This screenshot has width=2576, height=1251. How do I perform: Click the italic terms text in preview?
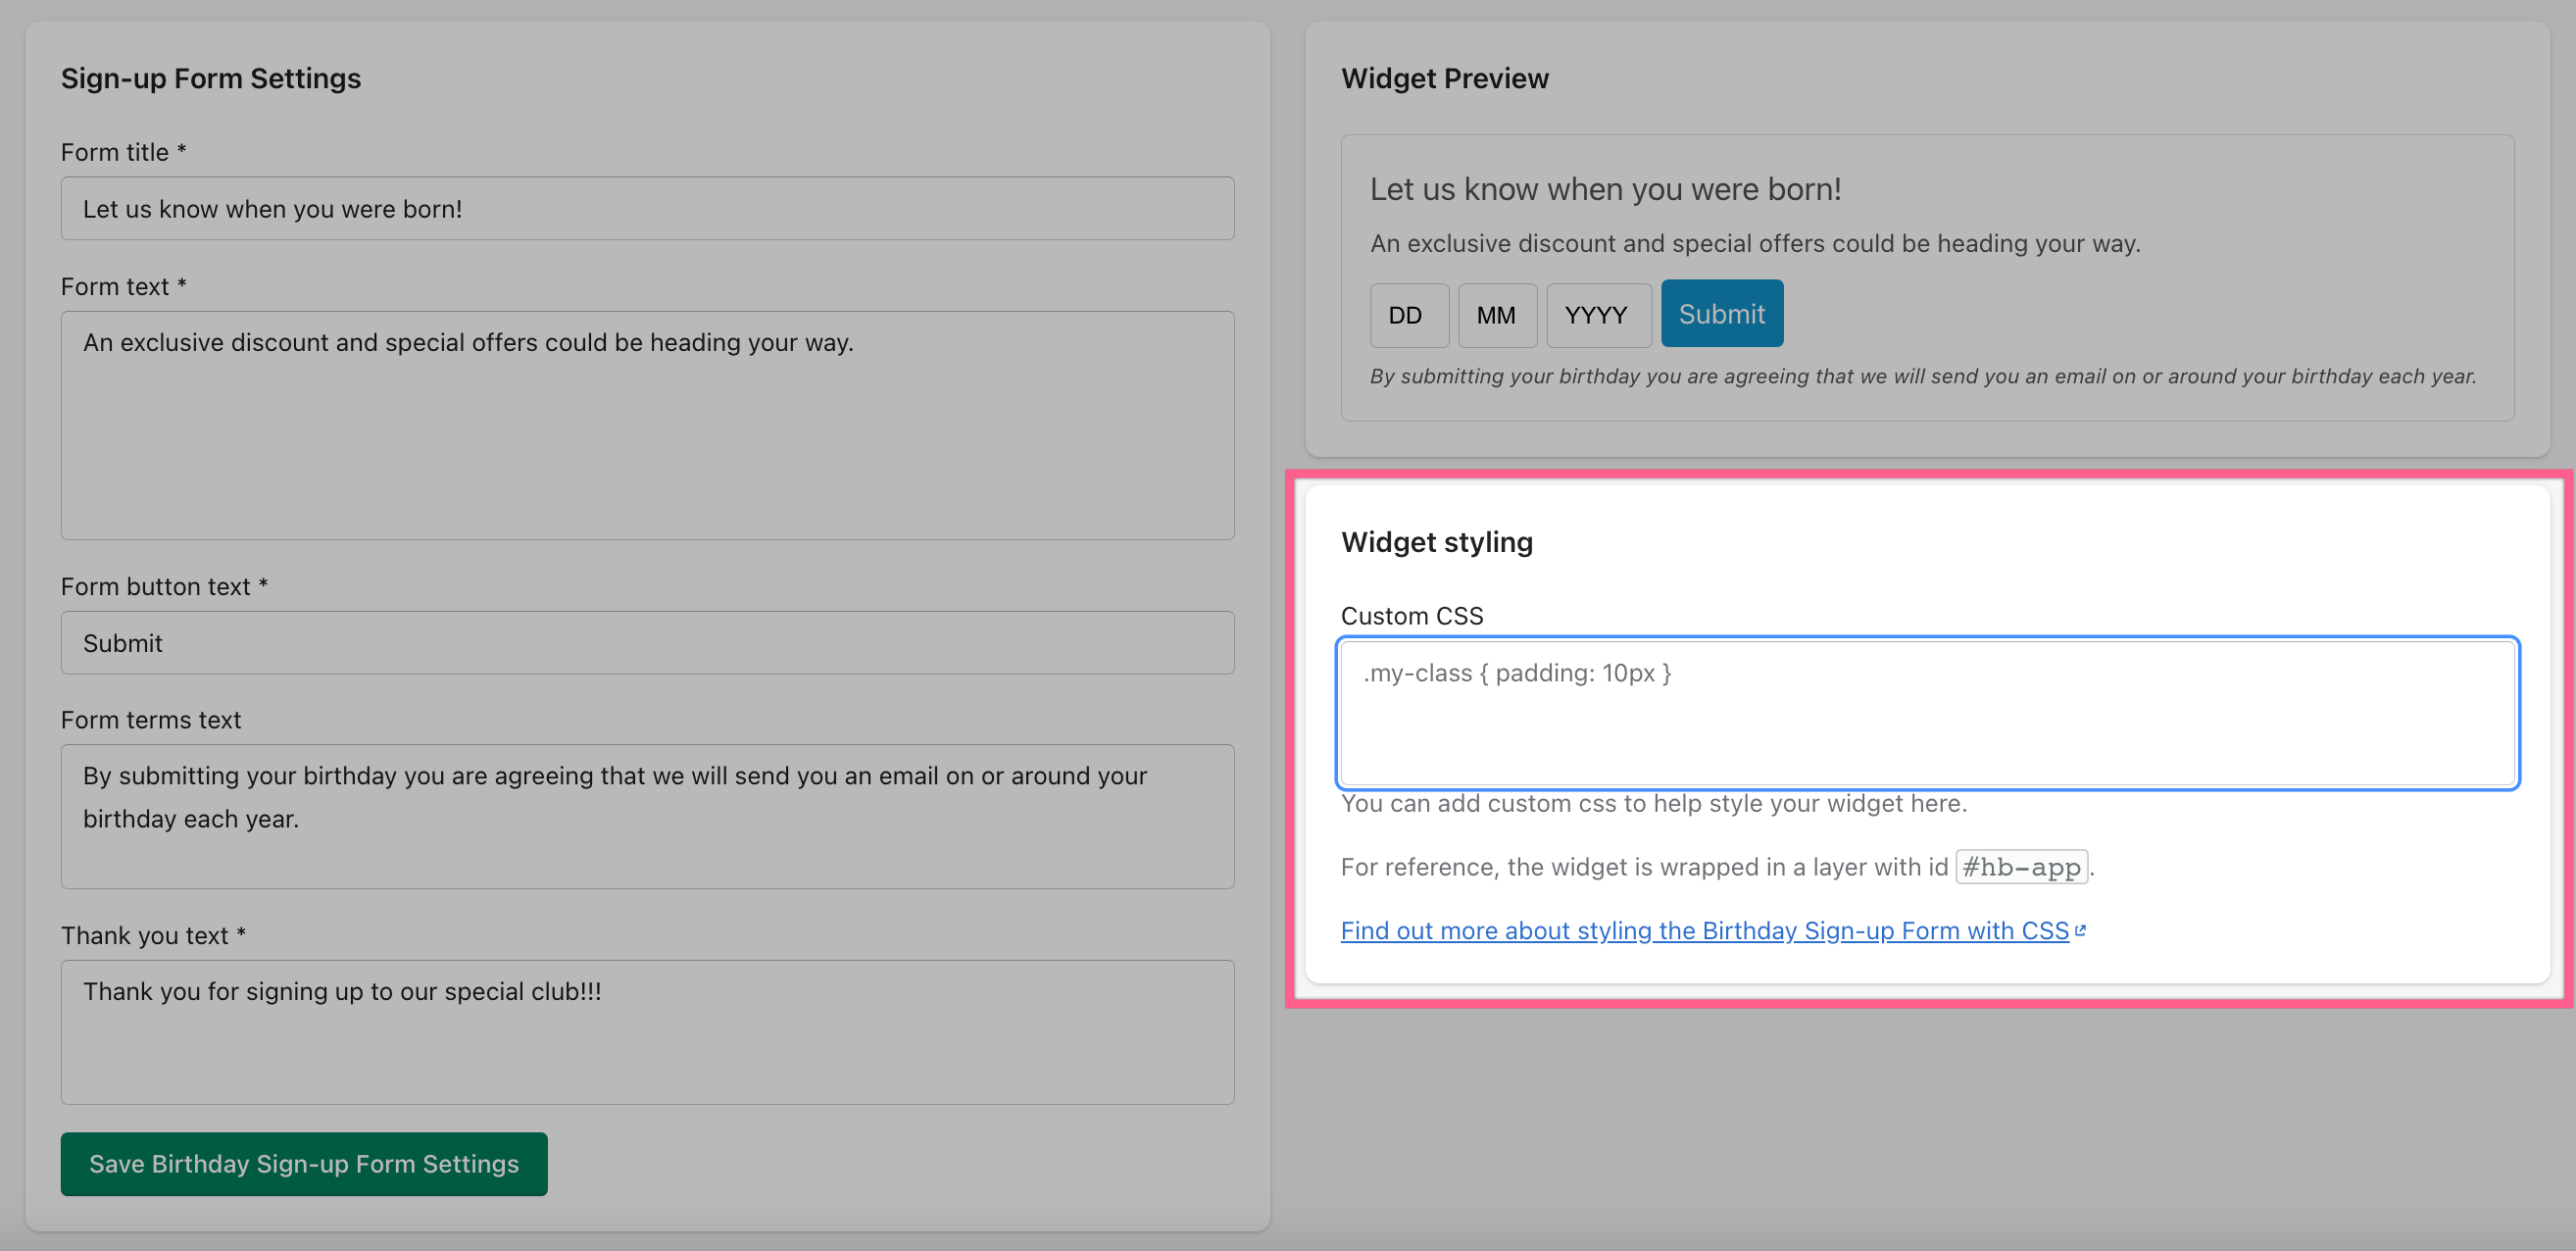tap(1922, 376)
